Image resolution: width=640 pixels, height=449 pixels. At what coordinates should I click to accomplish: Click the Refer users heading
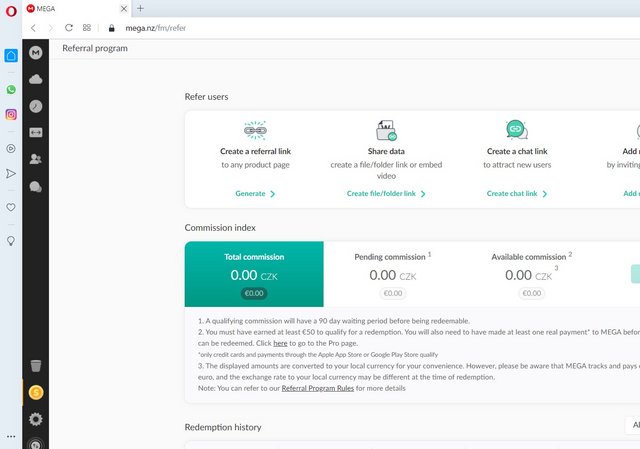pyautogui.click(x=206, y=97)
